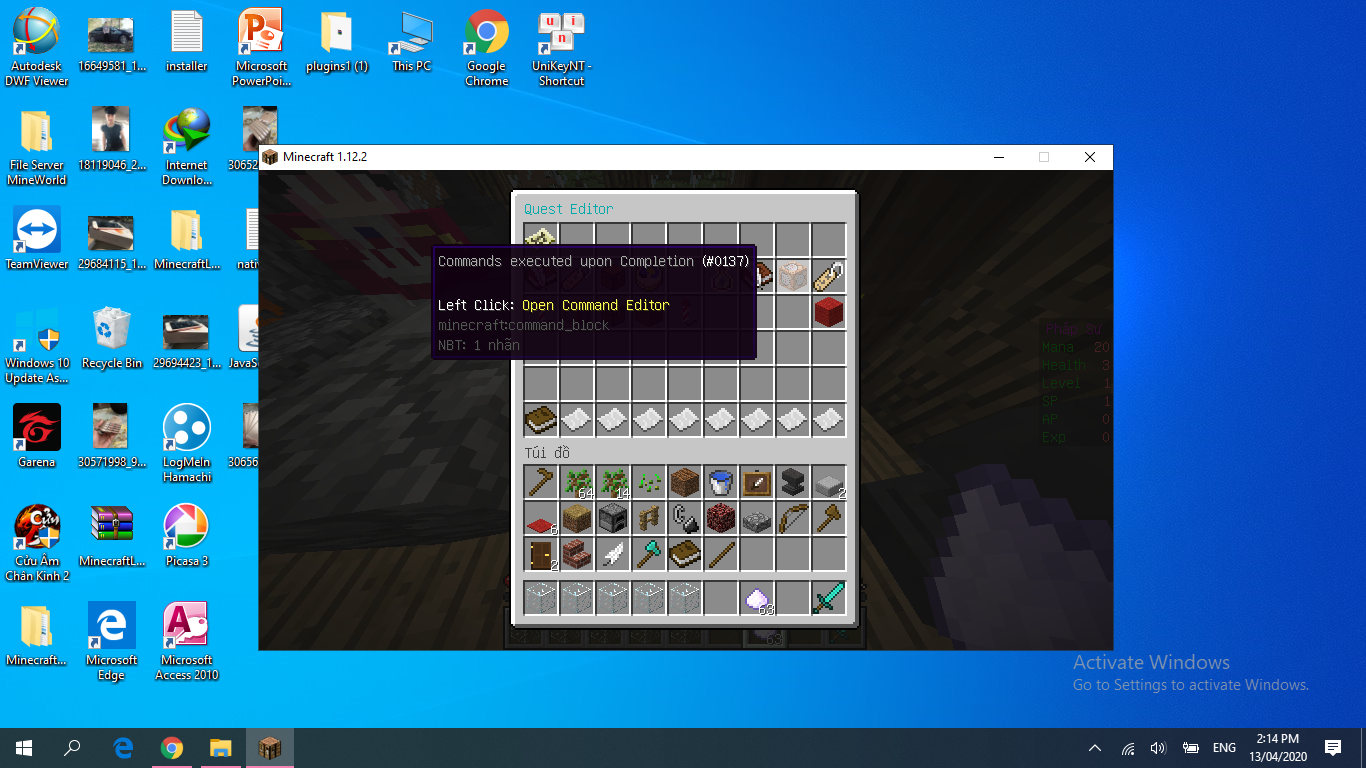The image size is (1366, 768).
Task: Select Google Chrome desktop shortcut
Action: (487, 47)
